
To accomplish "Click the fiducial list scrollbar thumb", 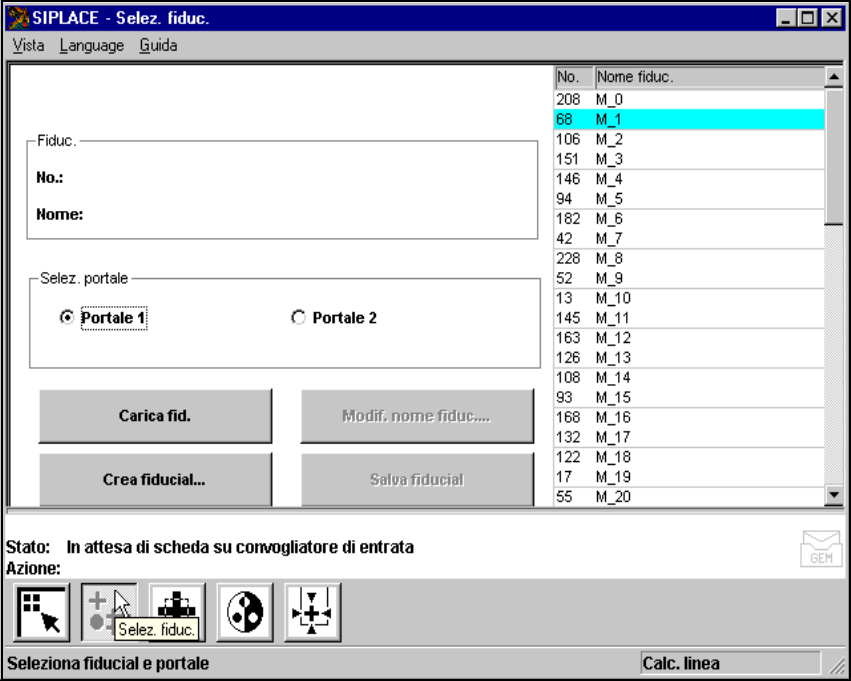I will (834, 156).
